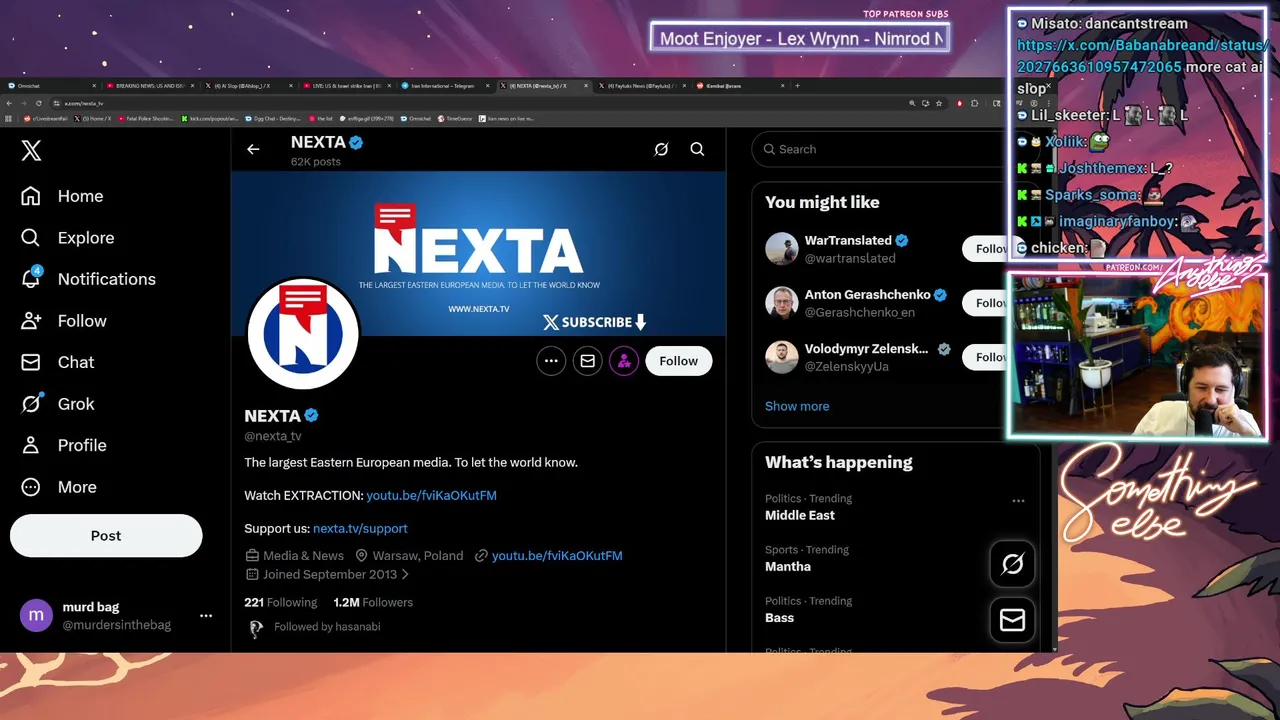Click the Post button
This screenshot has height=720, width=1280.
point(106,536)
